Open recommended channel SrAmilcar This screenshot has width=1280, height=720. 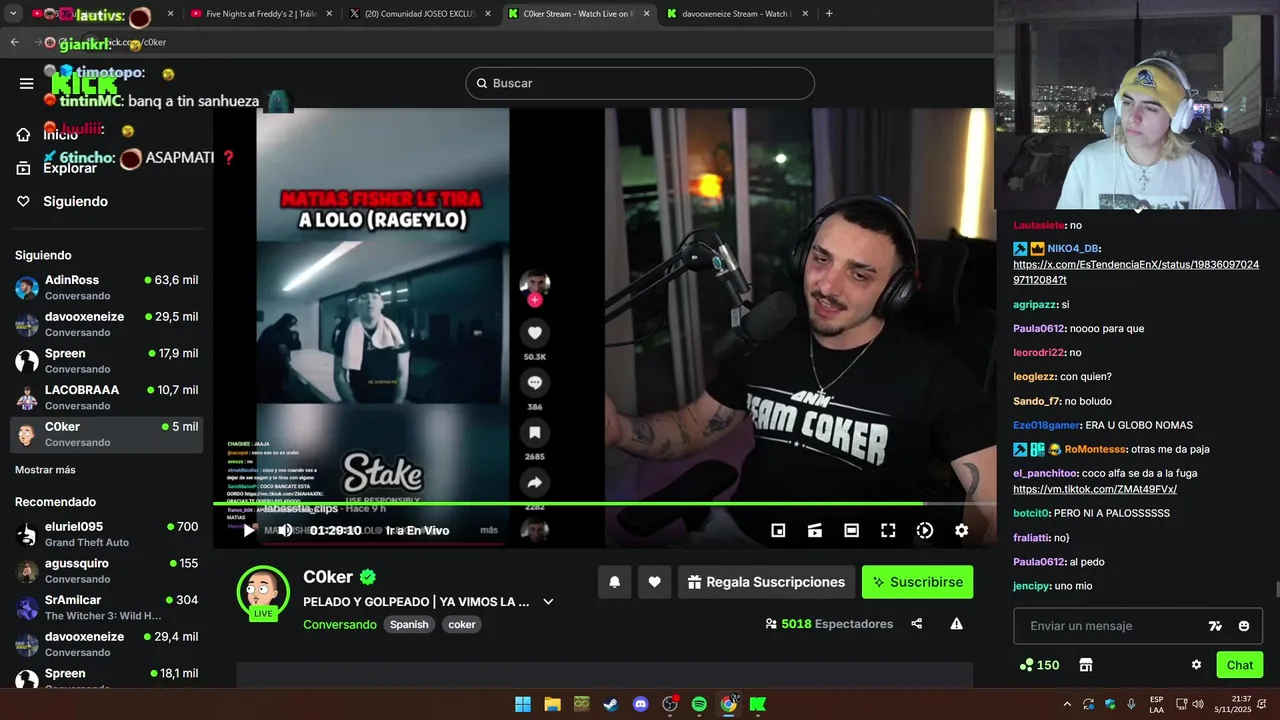106,608
